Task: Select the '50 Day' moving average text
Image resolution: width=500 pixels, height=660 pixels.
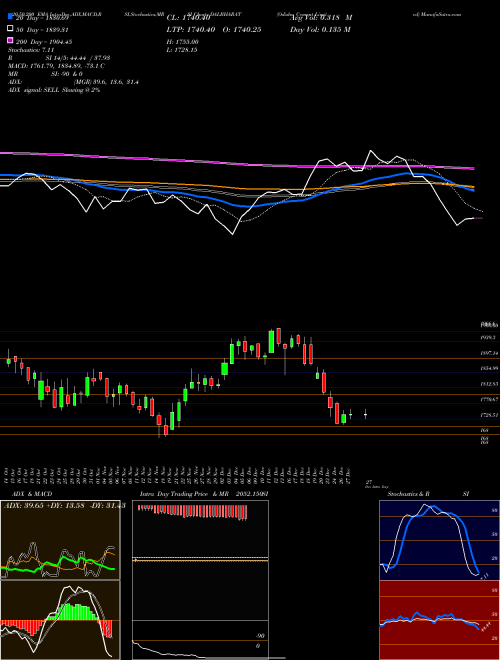Action: tap(42, 30)
